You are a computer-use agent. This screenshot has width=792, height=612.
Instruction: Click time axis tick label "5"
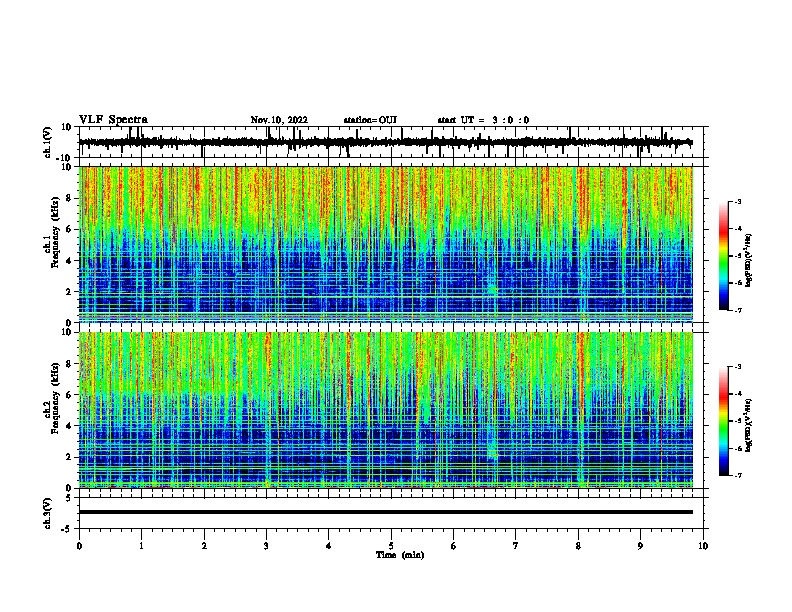[391, 546]
